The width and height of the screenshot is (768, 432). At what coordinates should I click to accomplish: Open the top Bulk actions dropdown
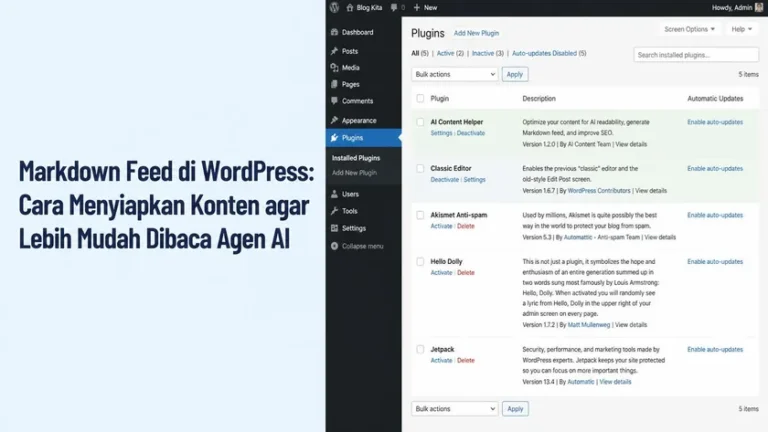(x=455, y=74)
